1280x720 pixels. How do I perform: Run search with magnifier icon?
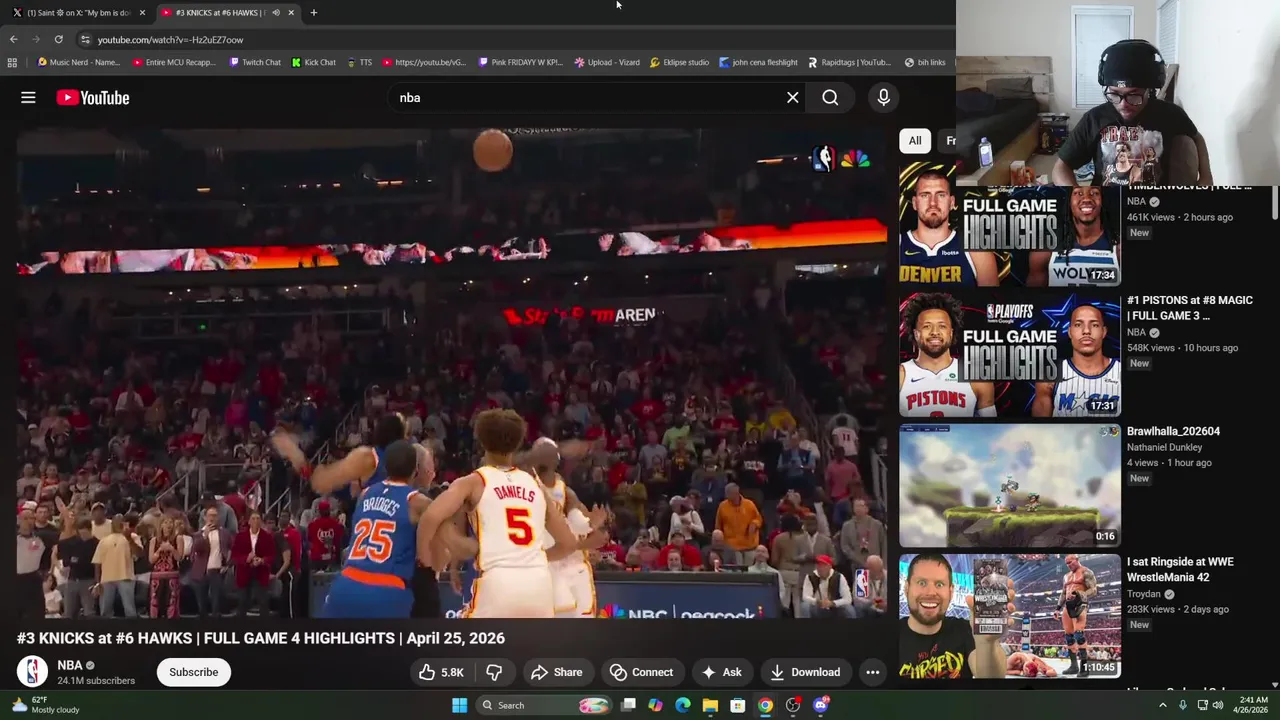point(830,98)
